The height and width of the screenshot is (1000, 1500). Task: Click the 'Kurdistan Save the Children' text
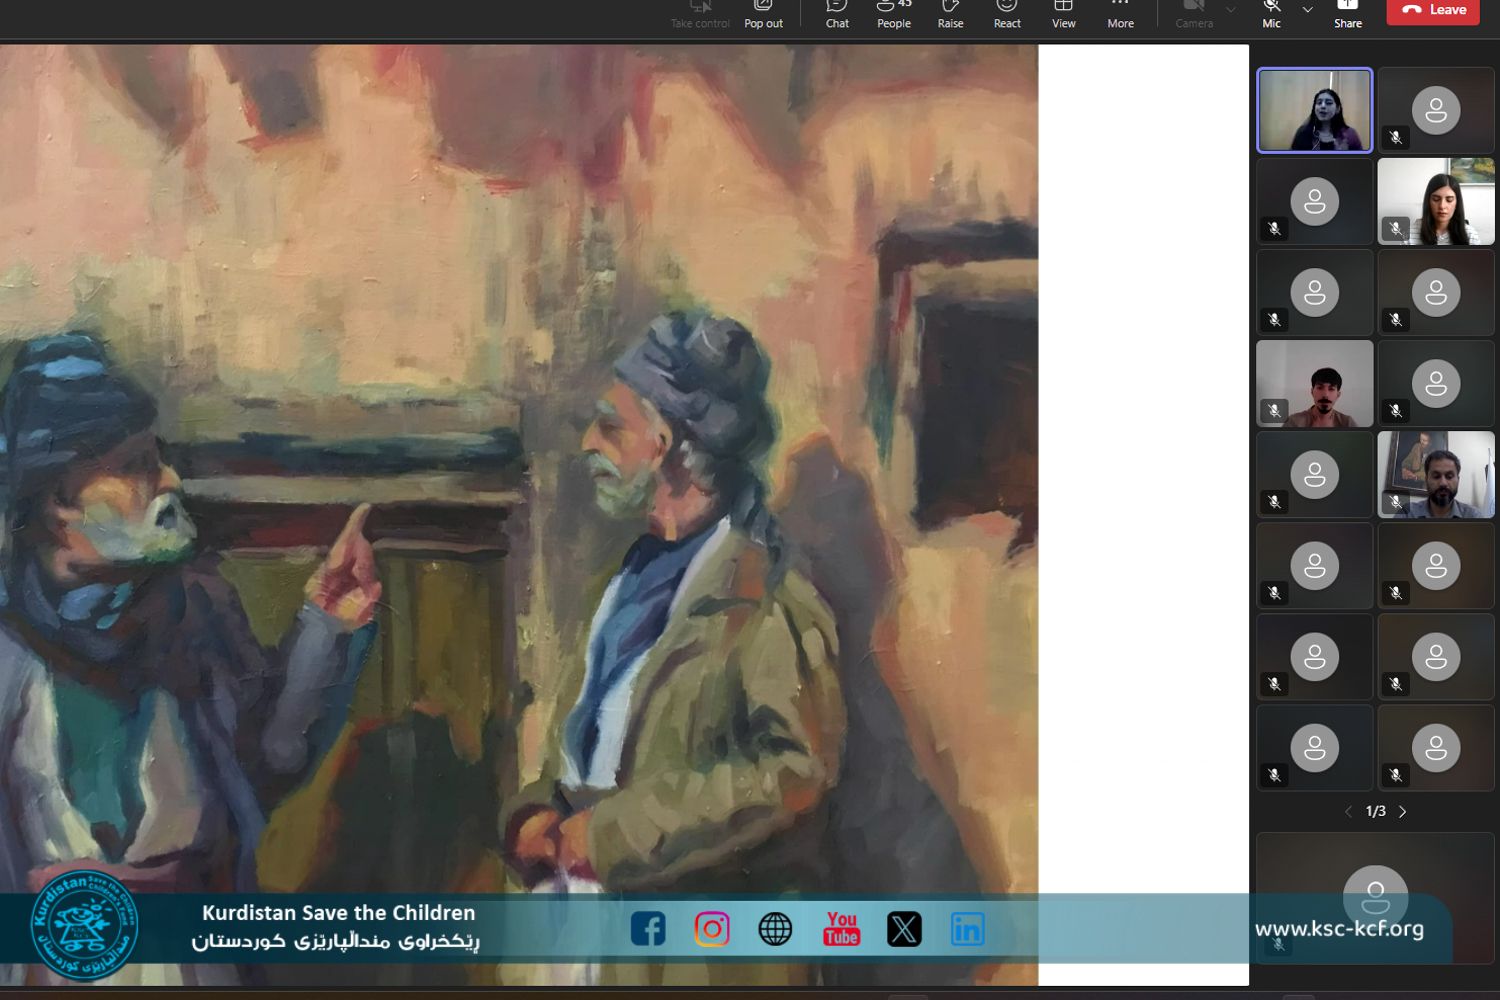tap(338, 913)
